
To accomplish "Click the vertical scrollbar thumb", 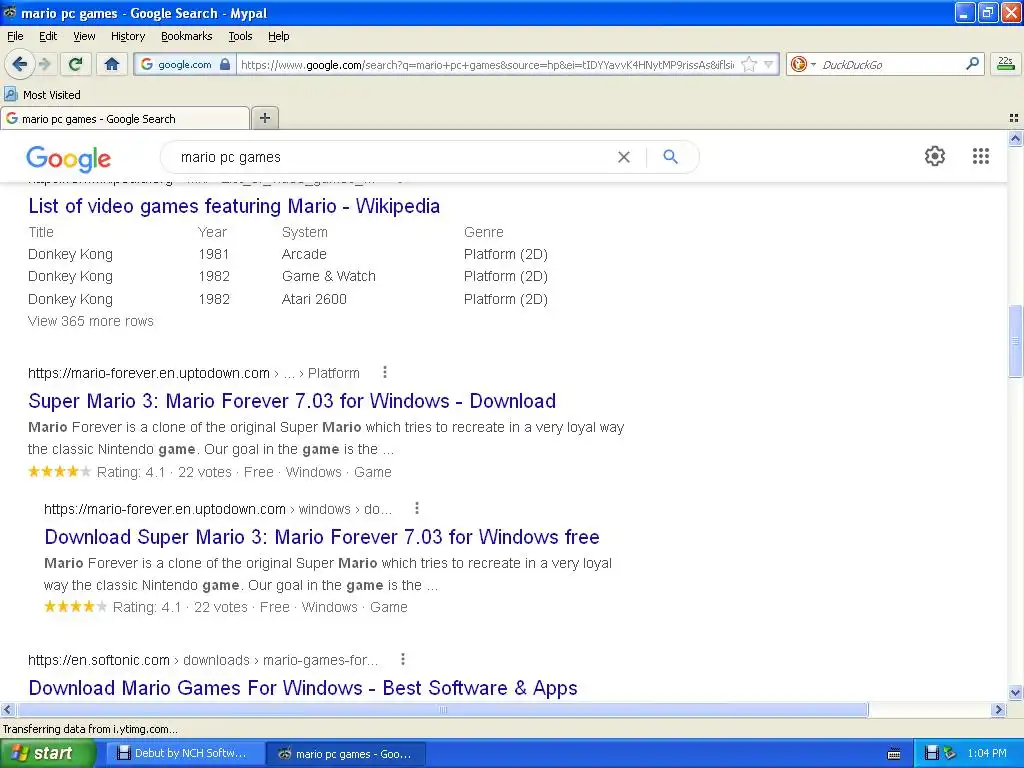I will click(1016, 340).
